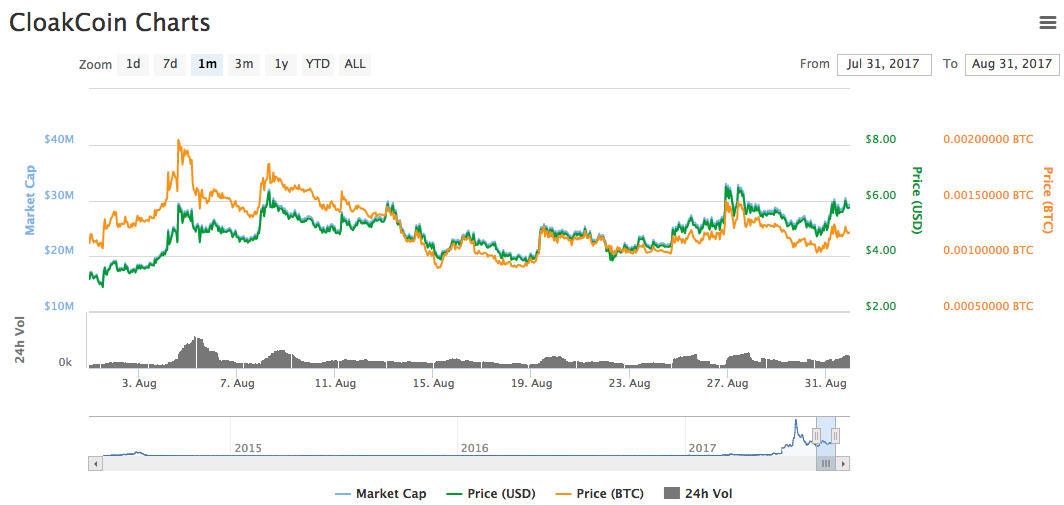Toggle Price (BTC) series in legend
This screenshot has height=505, width=1064.
coord(599,493)
